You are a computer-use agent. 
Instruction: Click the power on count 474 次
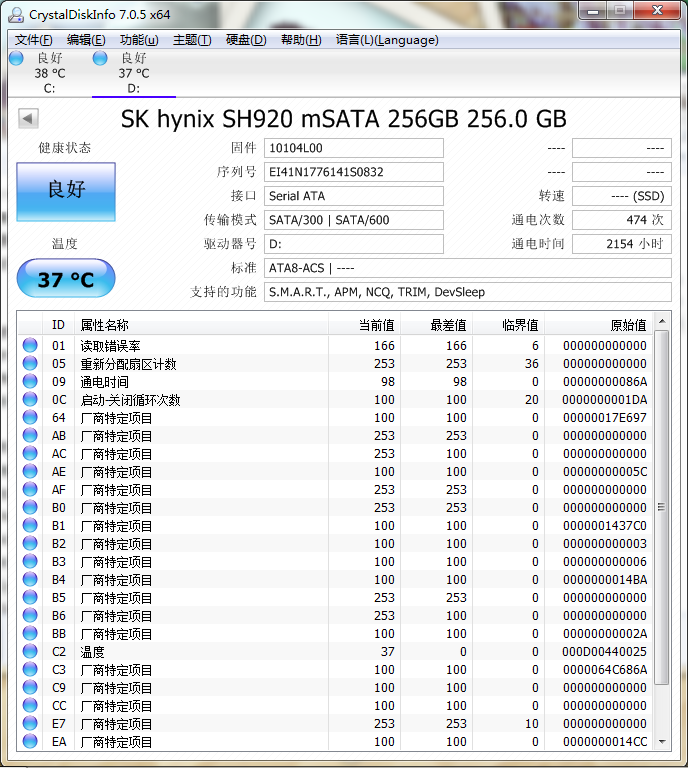pos(621,220)
